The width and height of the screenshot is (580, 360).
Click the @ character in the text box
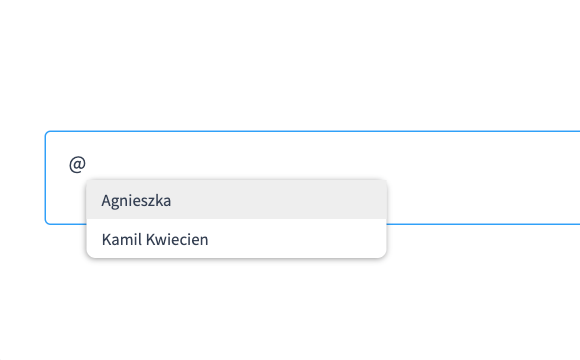click(x=77, y=165)
